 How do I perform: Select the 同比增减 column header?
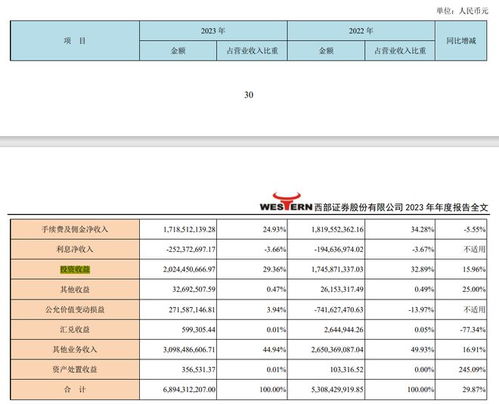point(461,41)
